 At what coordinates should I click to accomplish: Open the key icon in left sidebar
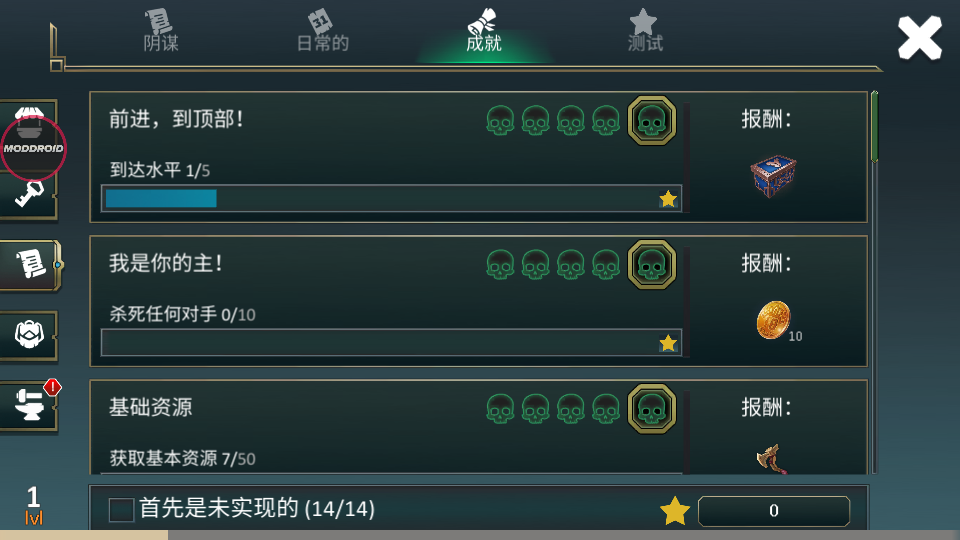pyautogui.click(x=29, y=195)
